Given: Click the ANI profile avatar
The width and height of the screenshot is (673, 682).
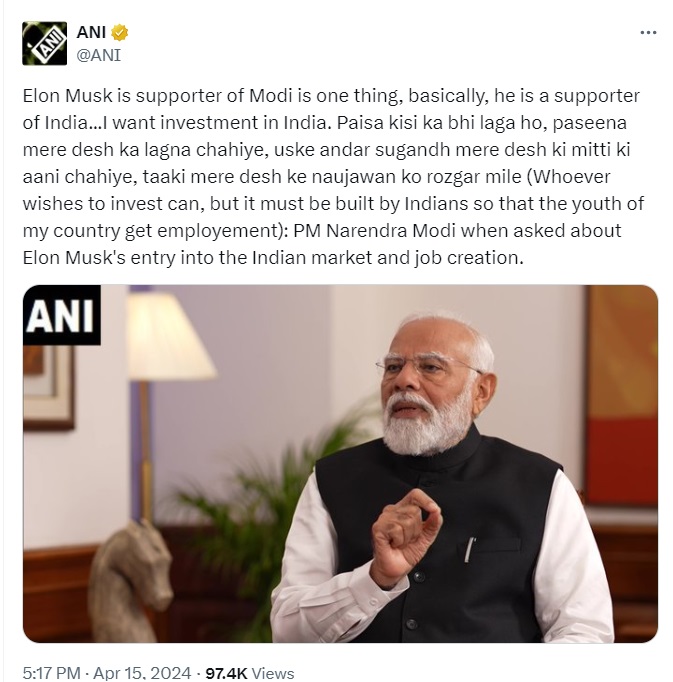Looking at the screenshot, I should point(43,43).
